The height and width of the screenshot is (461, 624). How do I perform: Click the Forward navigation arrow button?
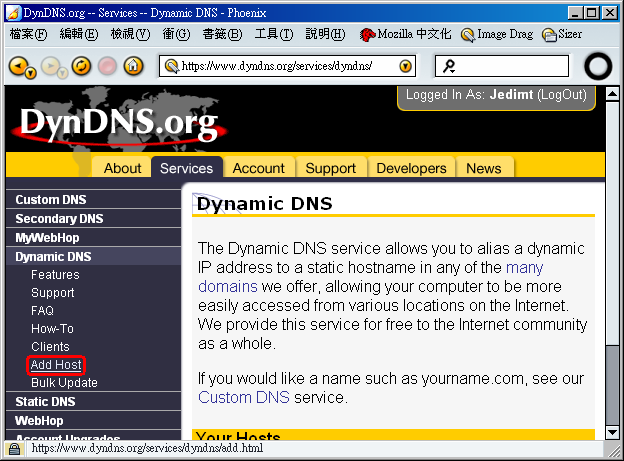click(x=50, y=66)
